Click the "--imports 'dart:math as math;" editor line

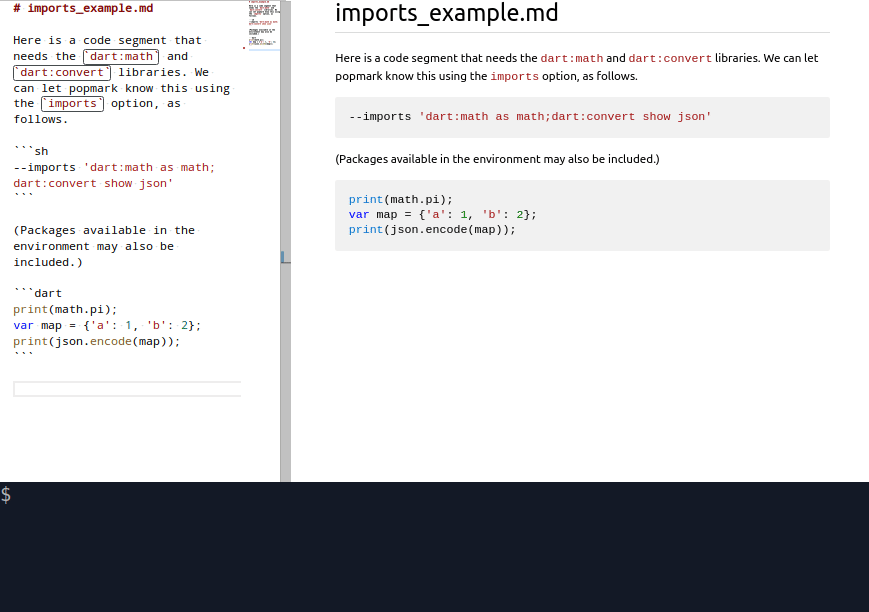(114, 167)
